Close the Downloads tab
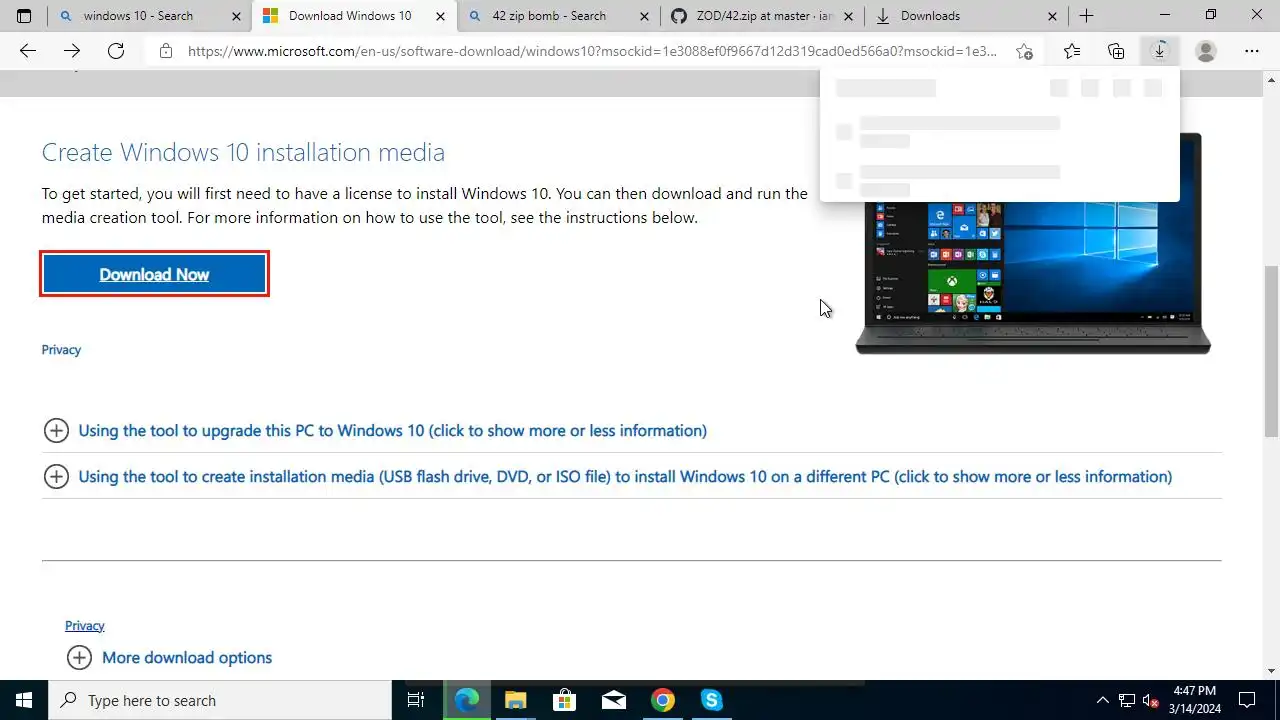The width and height of the screenshot is (1280, 720). tap(1053, 16)
